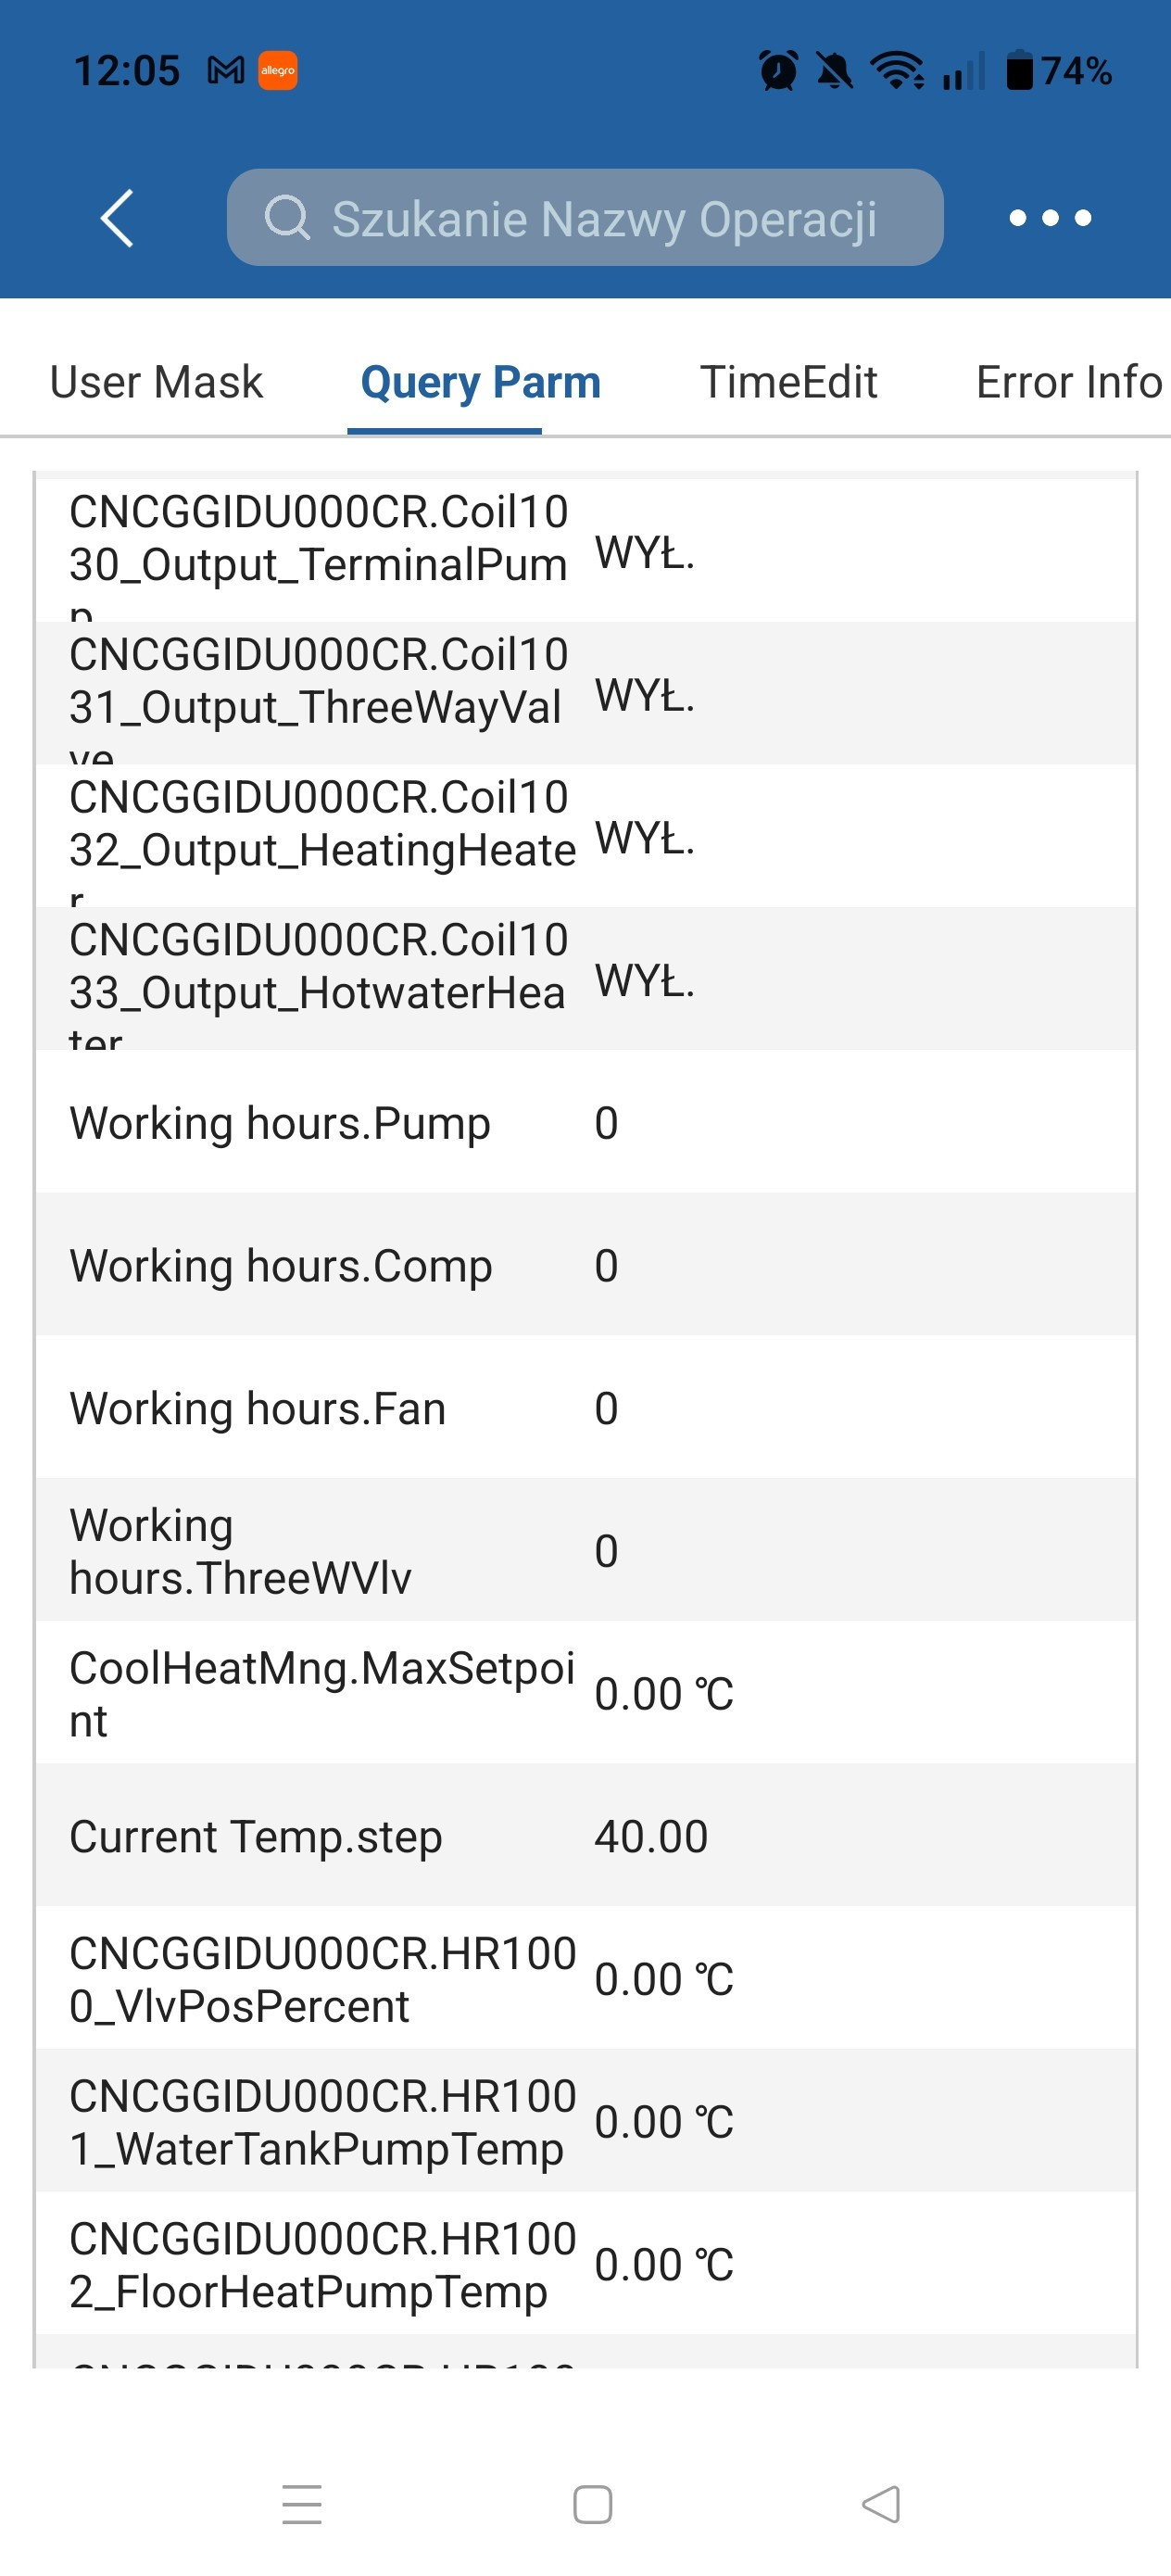The image size is (1171, 2576).
Task: Tap the back arrow icon
Action: tap(118, 217)
